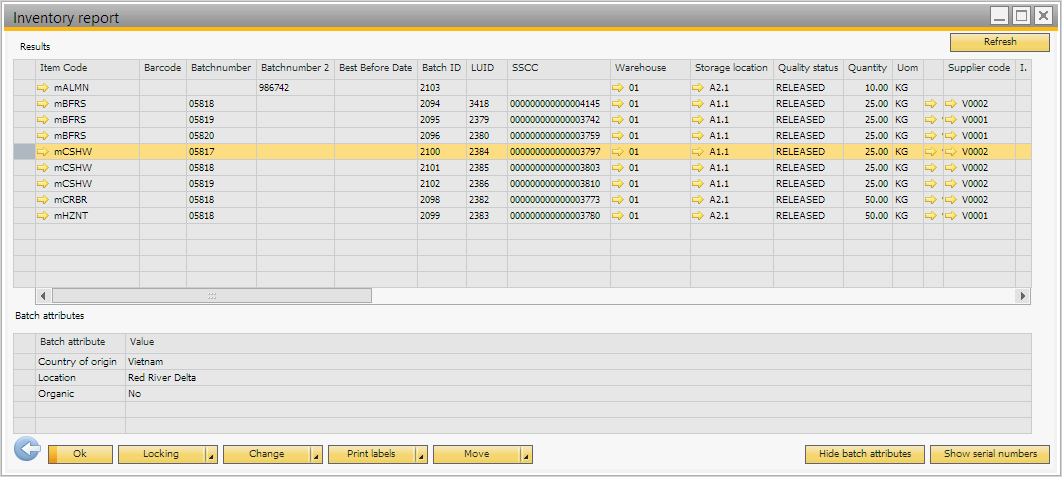Click supplier V0002 link arrow in mCRBR row
1062x477 pixels.
pyautogui.click(x=950, y=200)
